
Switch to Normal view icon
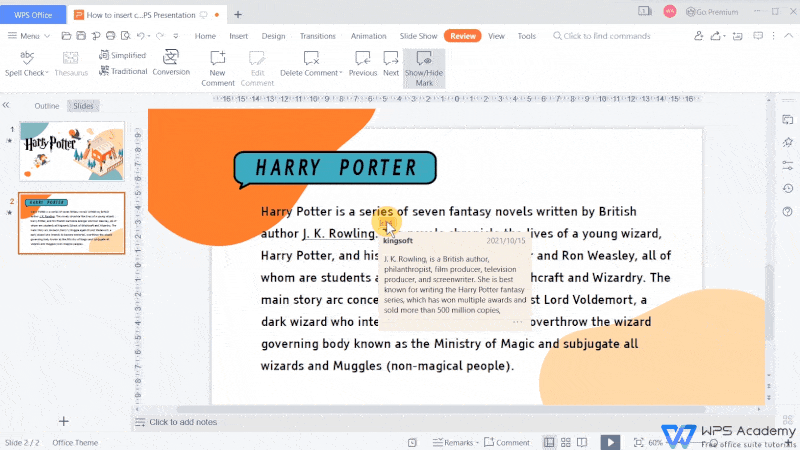549,442
